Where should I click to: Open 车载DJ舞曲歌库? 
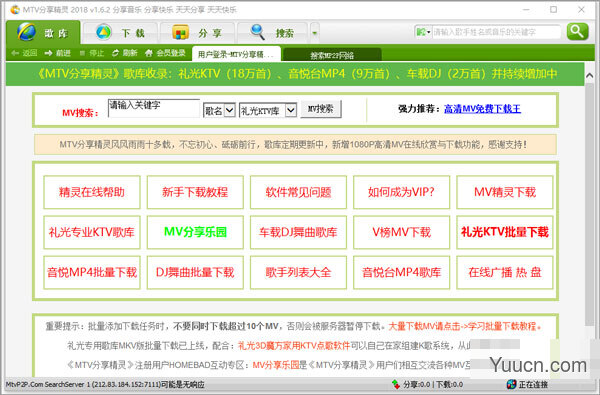(298, 232)
